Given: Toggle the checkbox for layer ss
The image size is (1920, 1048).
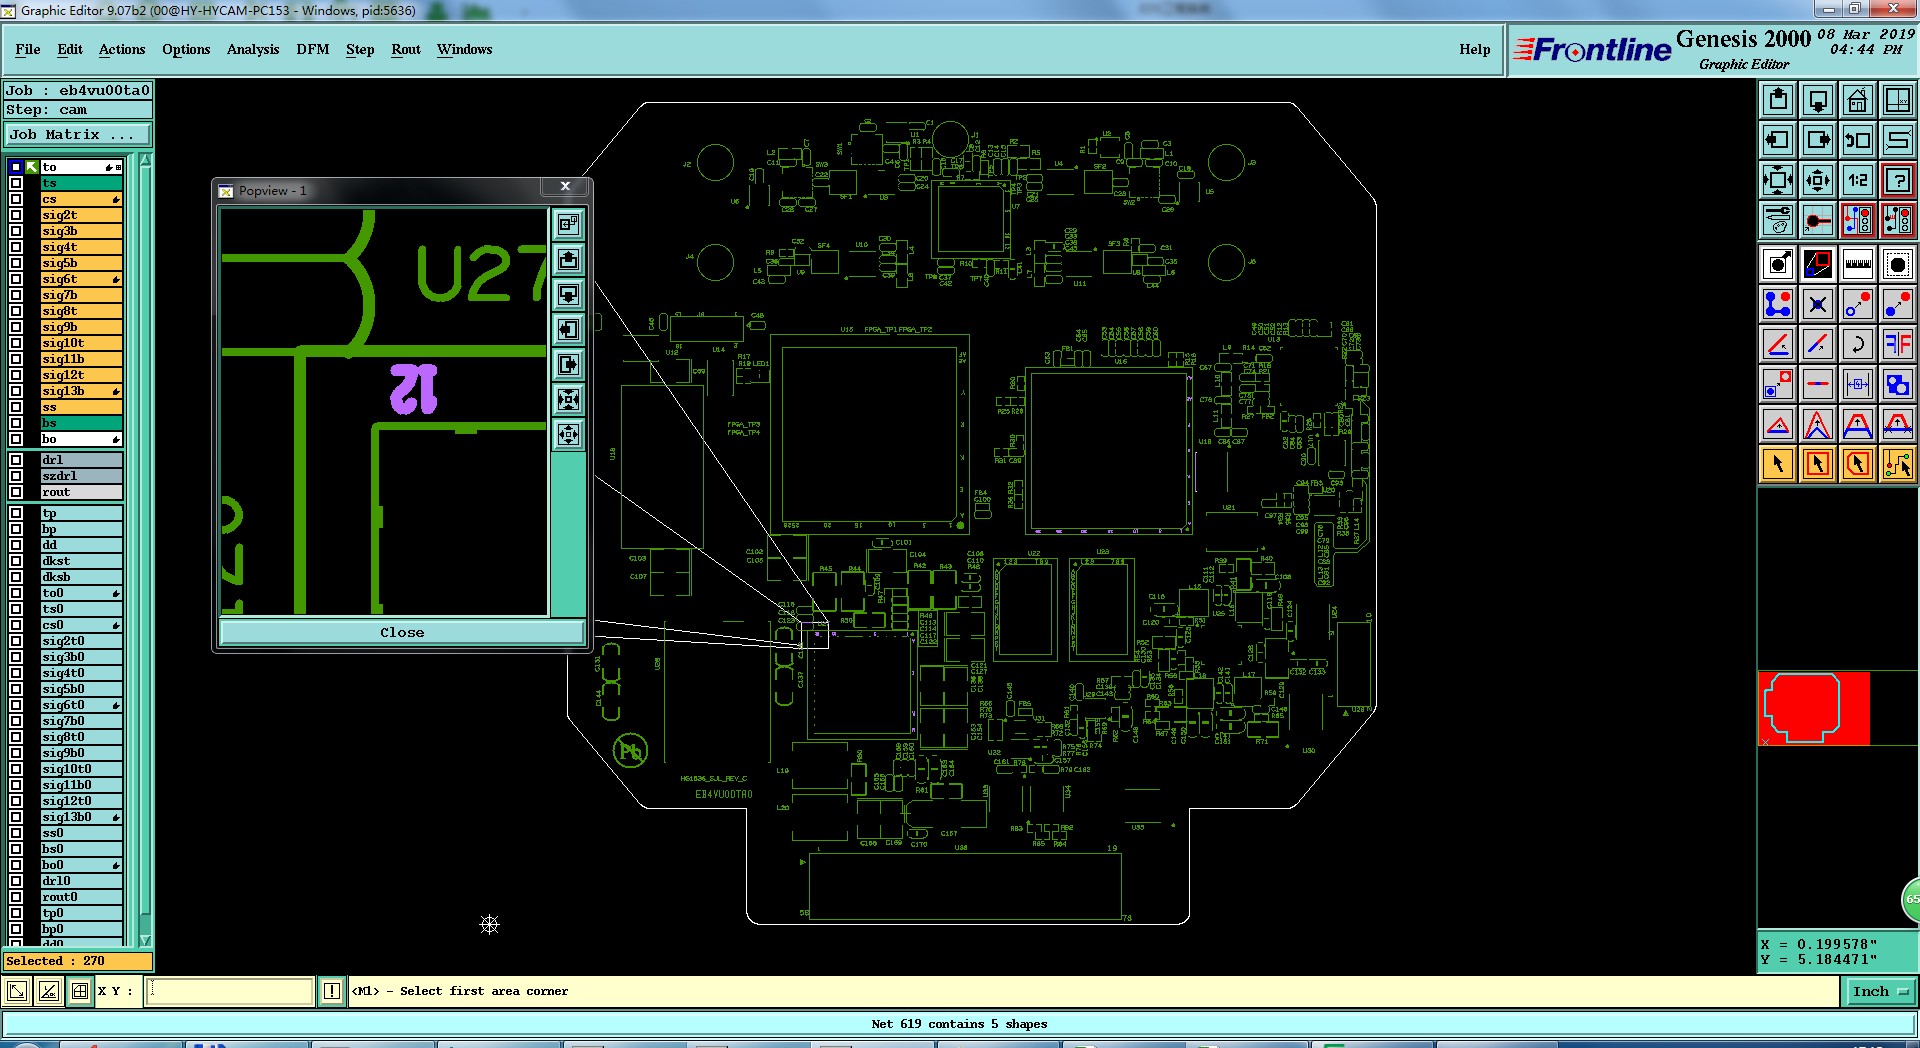Looking at the screenshot, I should point(16,407).
